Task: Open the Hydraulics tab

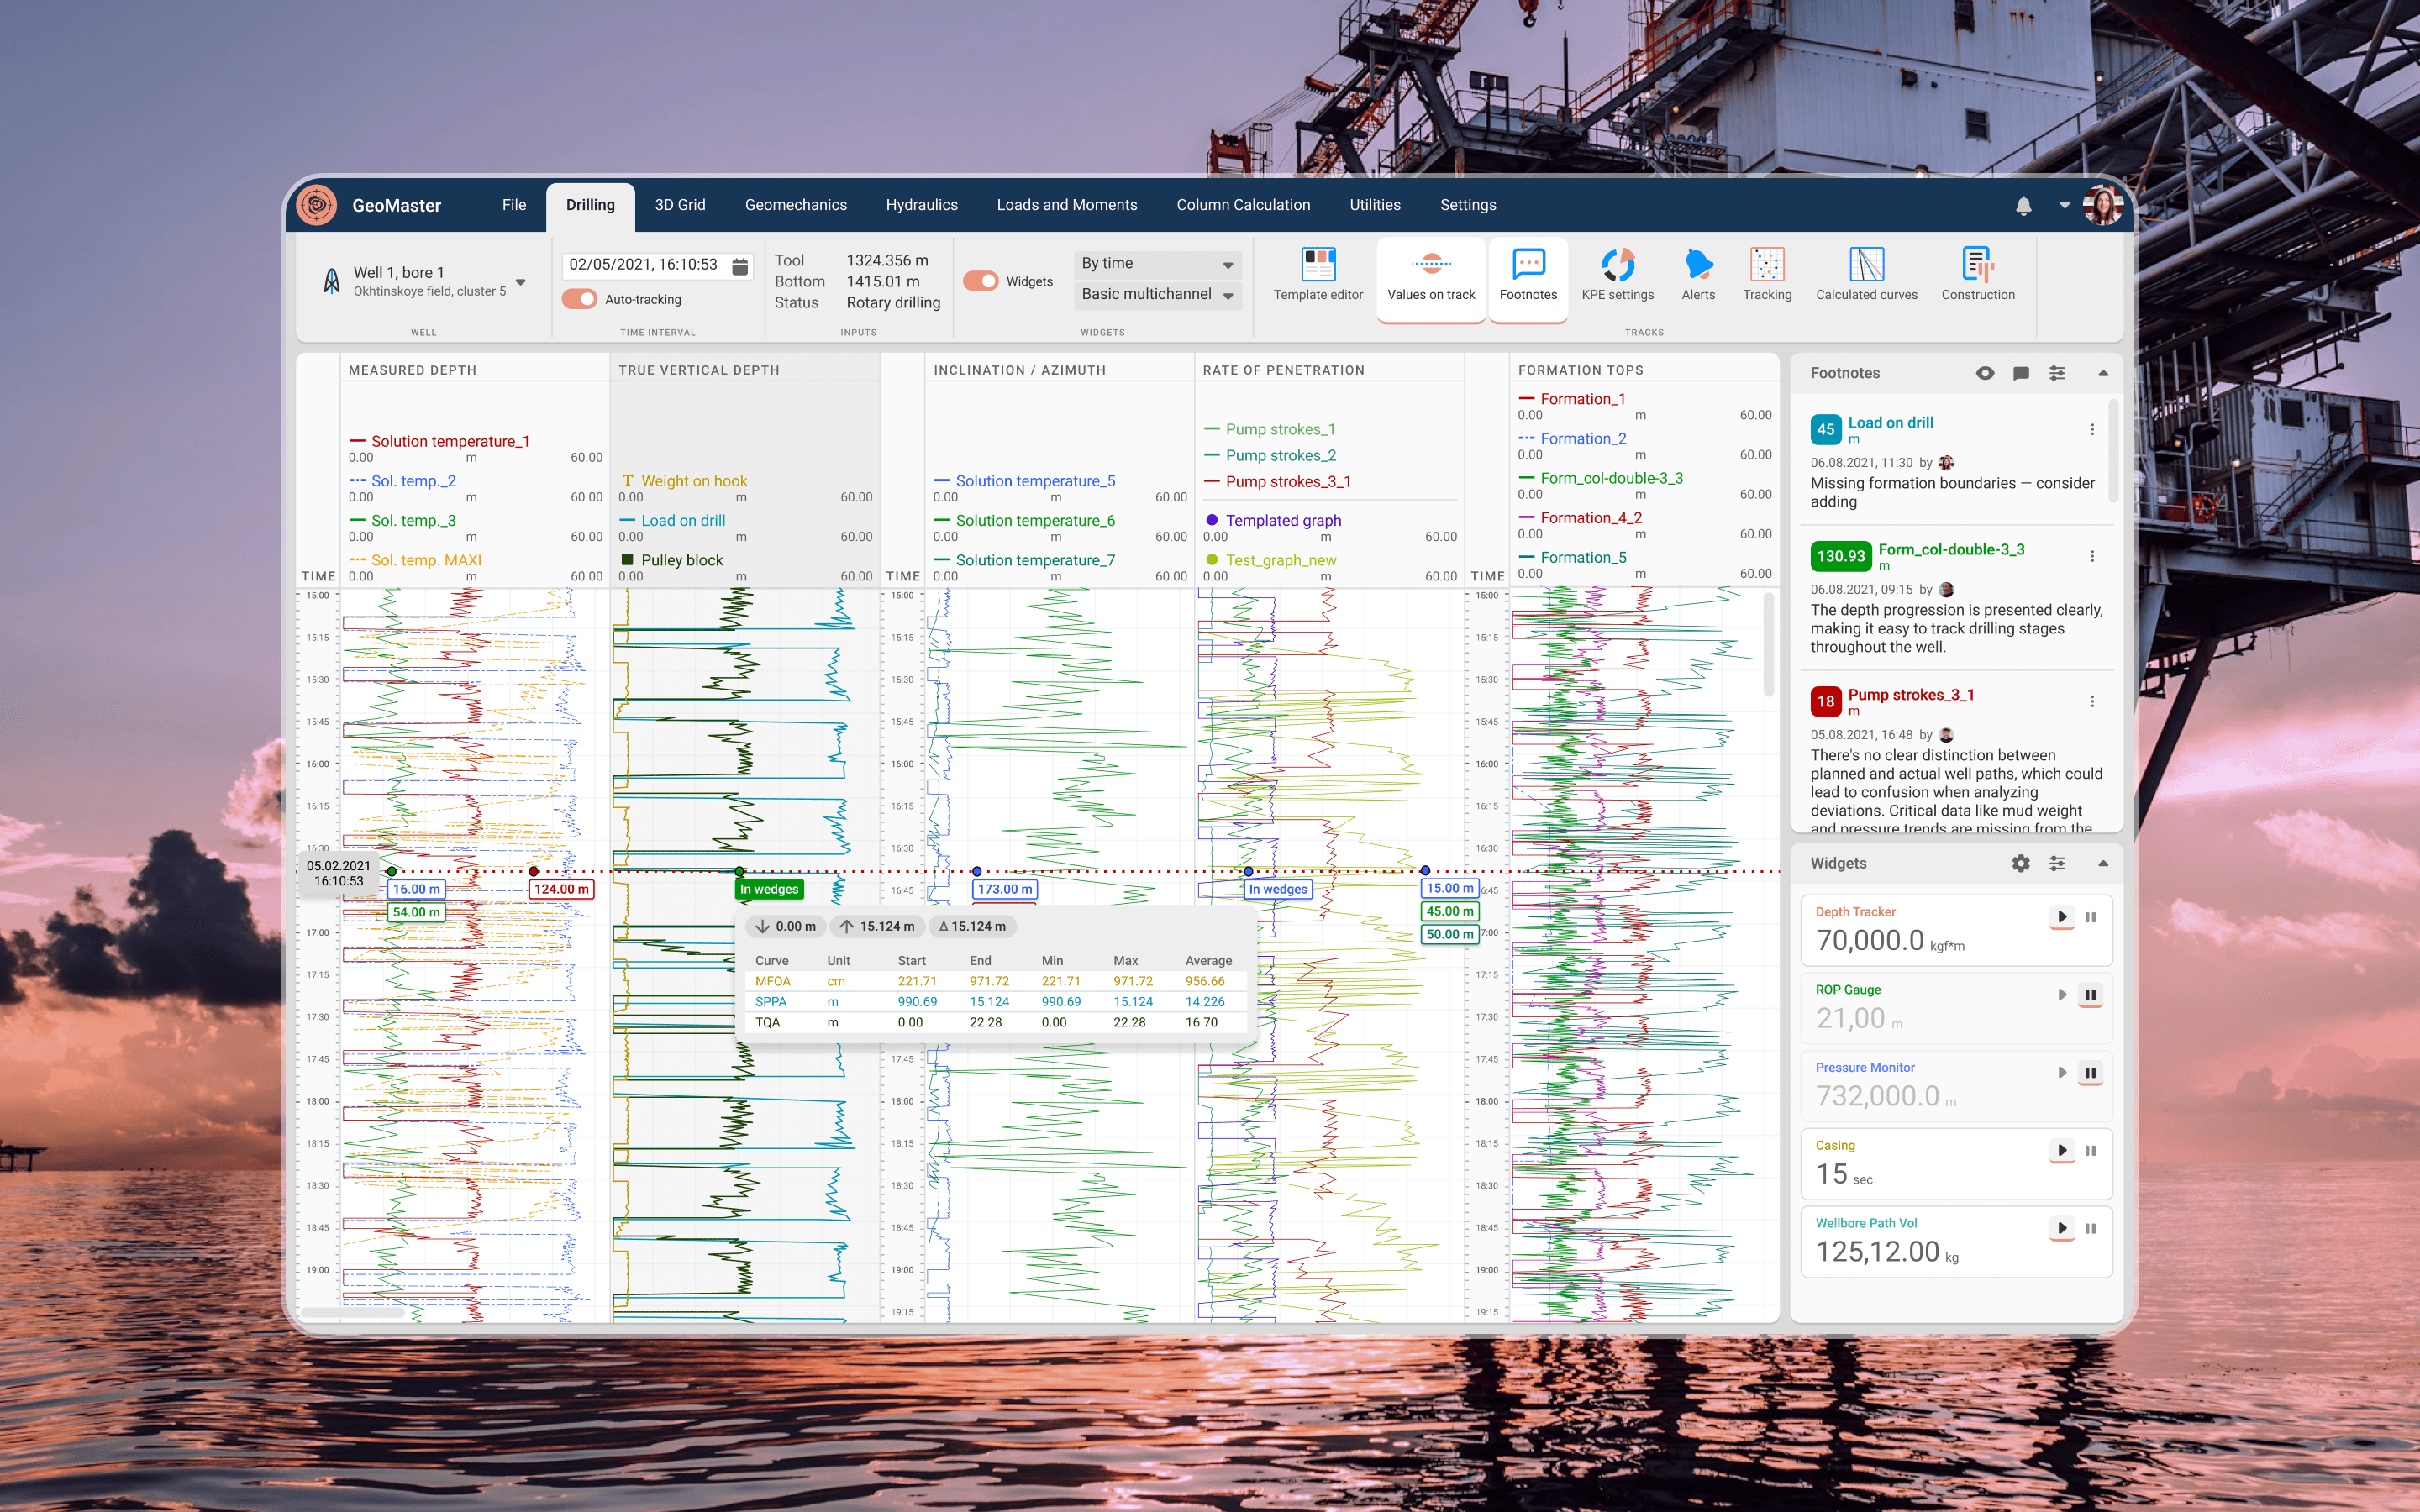Action: pyautogui.click(x=921, y=205)
